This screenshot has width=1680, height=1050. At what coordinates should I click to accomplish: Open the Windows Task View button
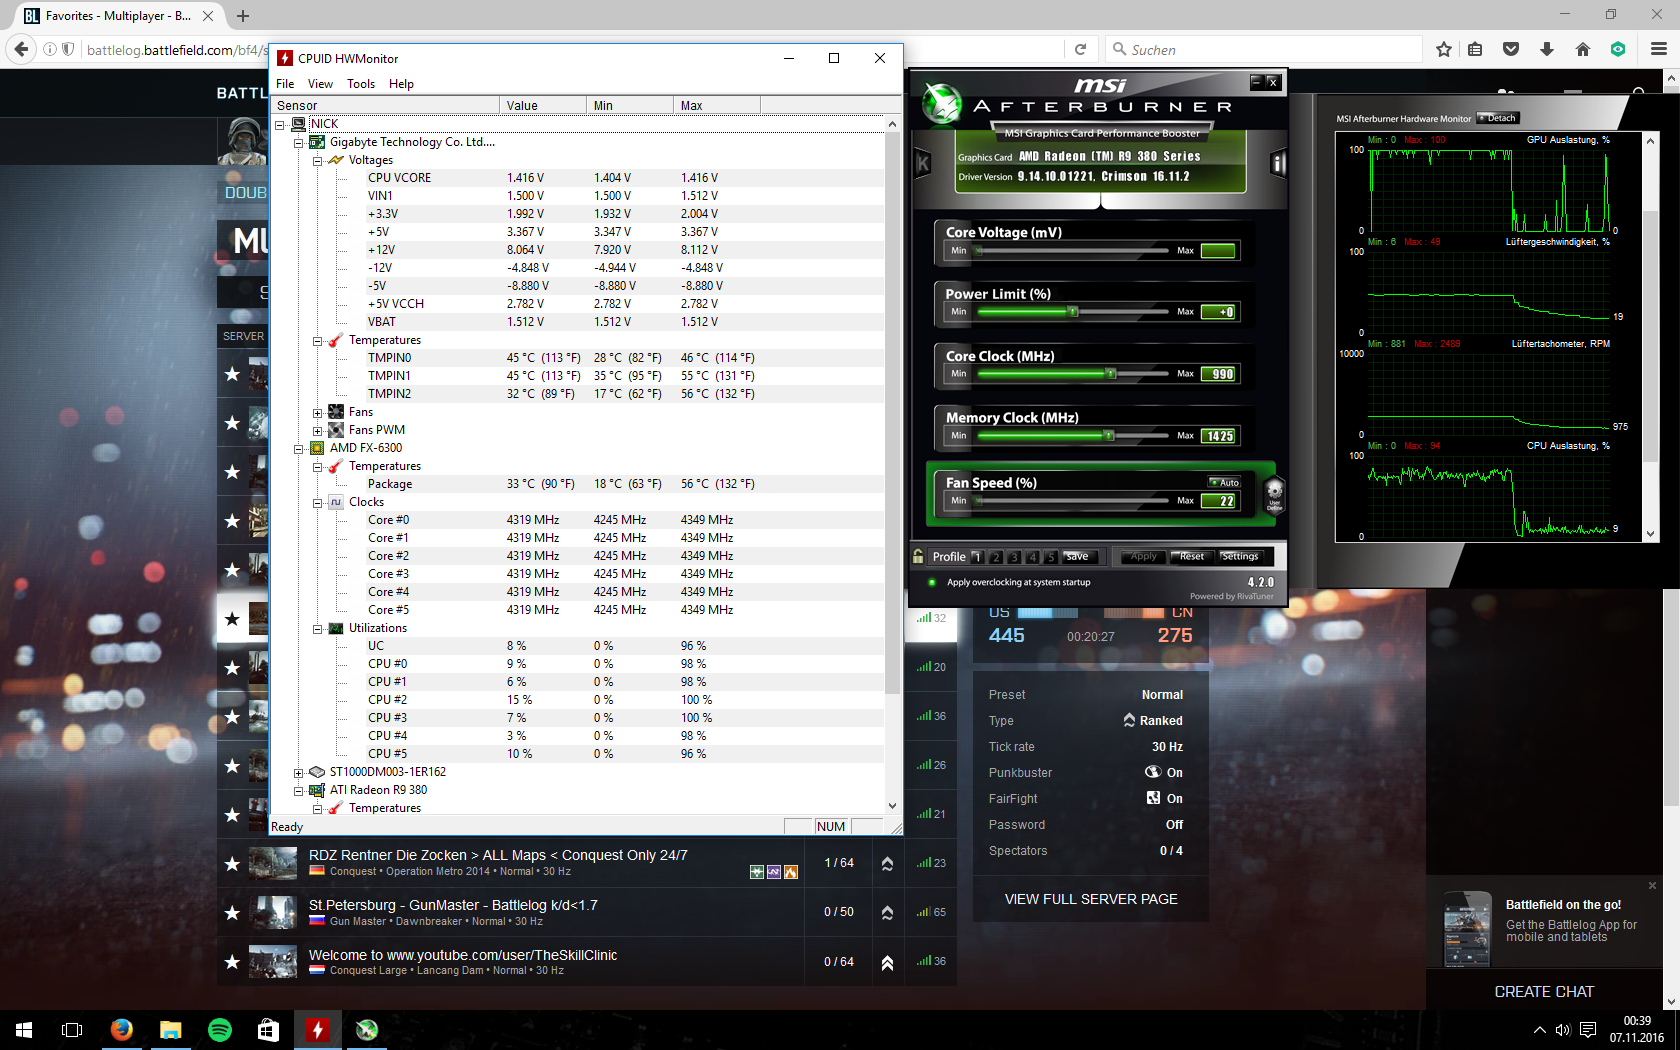point(72,1029)
